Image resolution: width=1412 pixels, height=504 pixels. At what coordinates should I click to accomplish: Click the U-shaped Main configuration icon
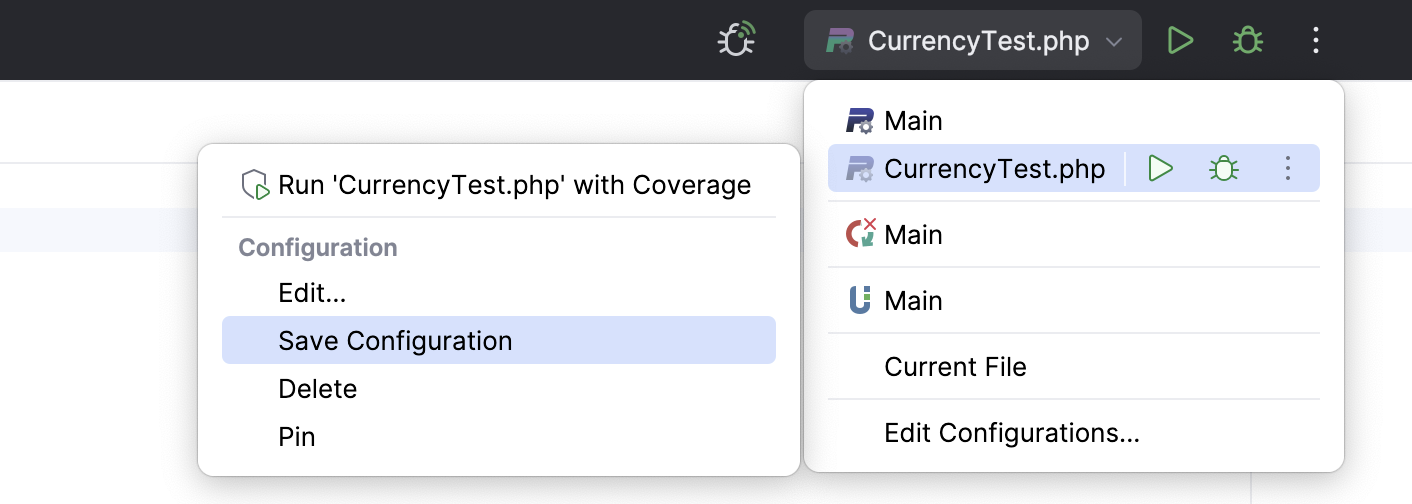point(860,301)
